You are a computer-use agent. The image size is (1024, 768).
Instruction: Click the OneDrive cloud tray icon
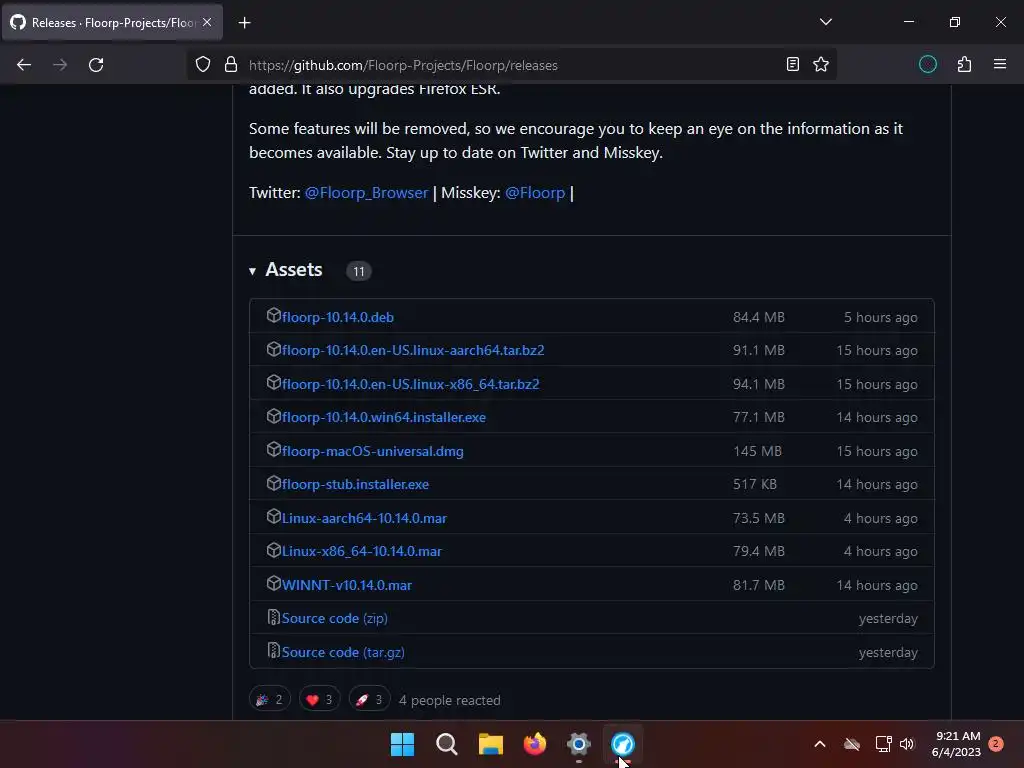coord(852,744)
